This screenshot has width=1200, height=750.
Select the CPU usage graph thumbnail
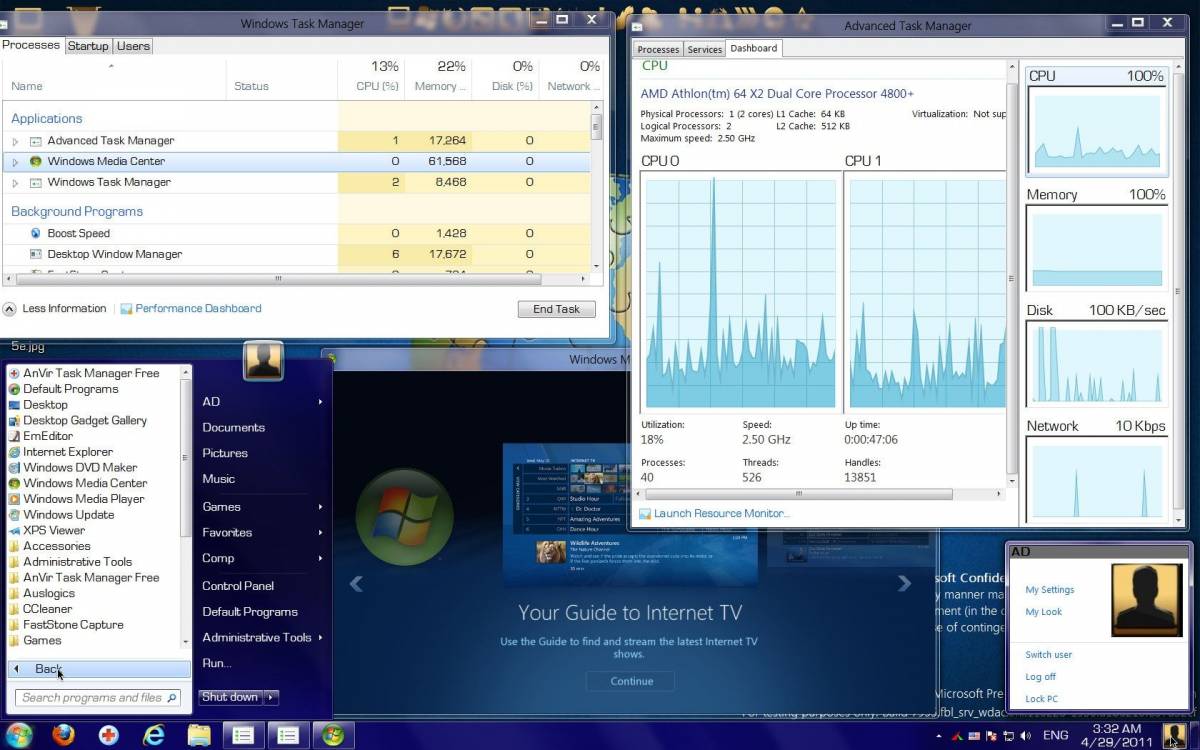pyautogui.click(x=1097, y=120)
